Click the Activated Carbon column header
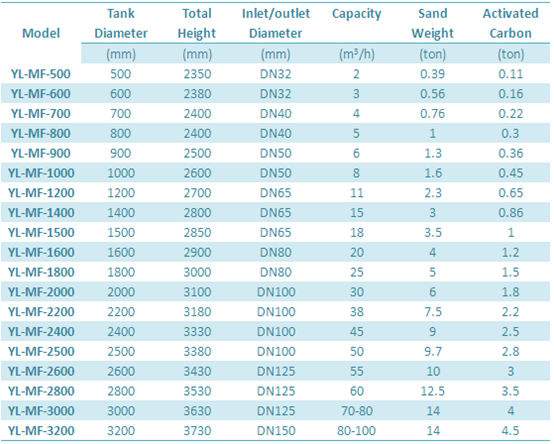554x444 pixels. pyautogui.click(x=511, y=23)
